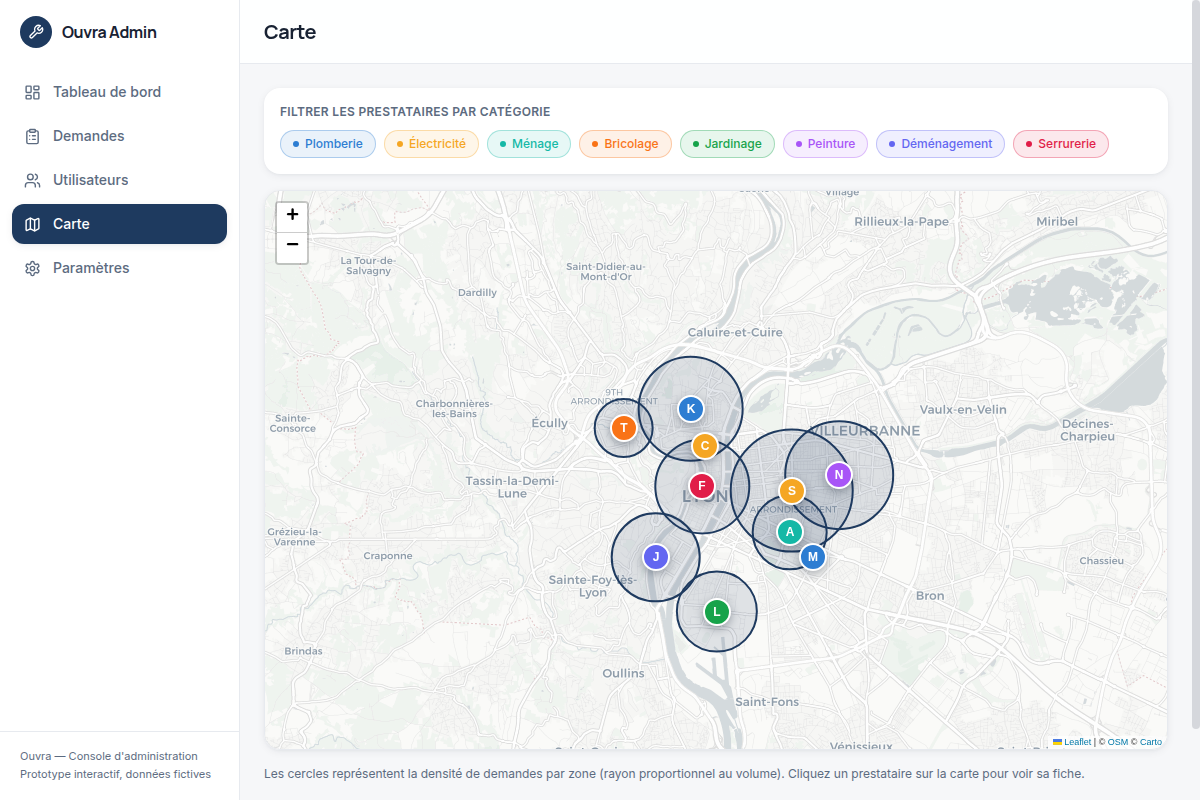The image size is (1200, 800).
Task: Click the Écully map label
Action: (549, 423)
